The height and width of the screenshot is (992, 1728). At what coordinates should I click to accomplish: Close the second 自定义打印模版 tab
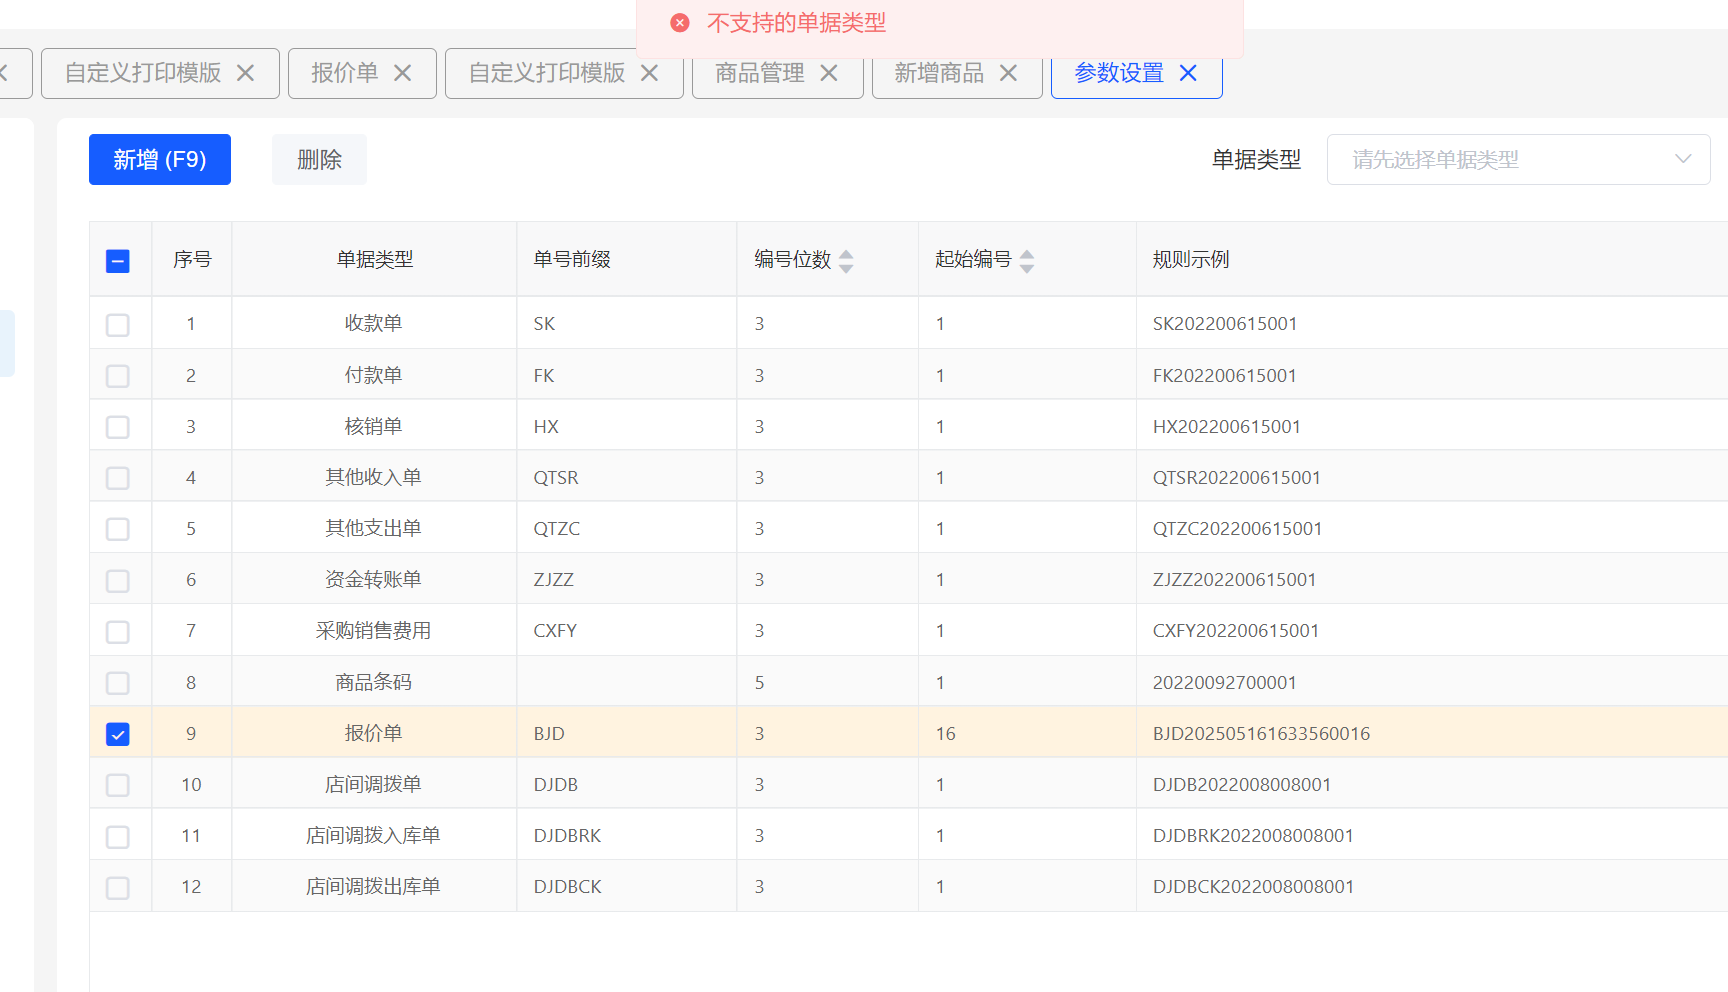click(649, 73)
